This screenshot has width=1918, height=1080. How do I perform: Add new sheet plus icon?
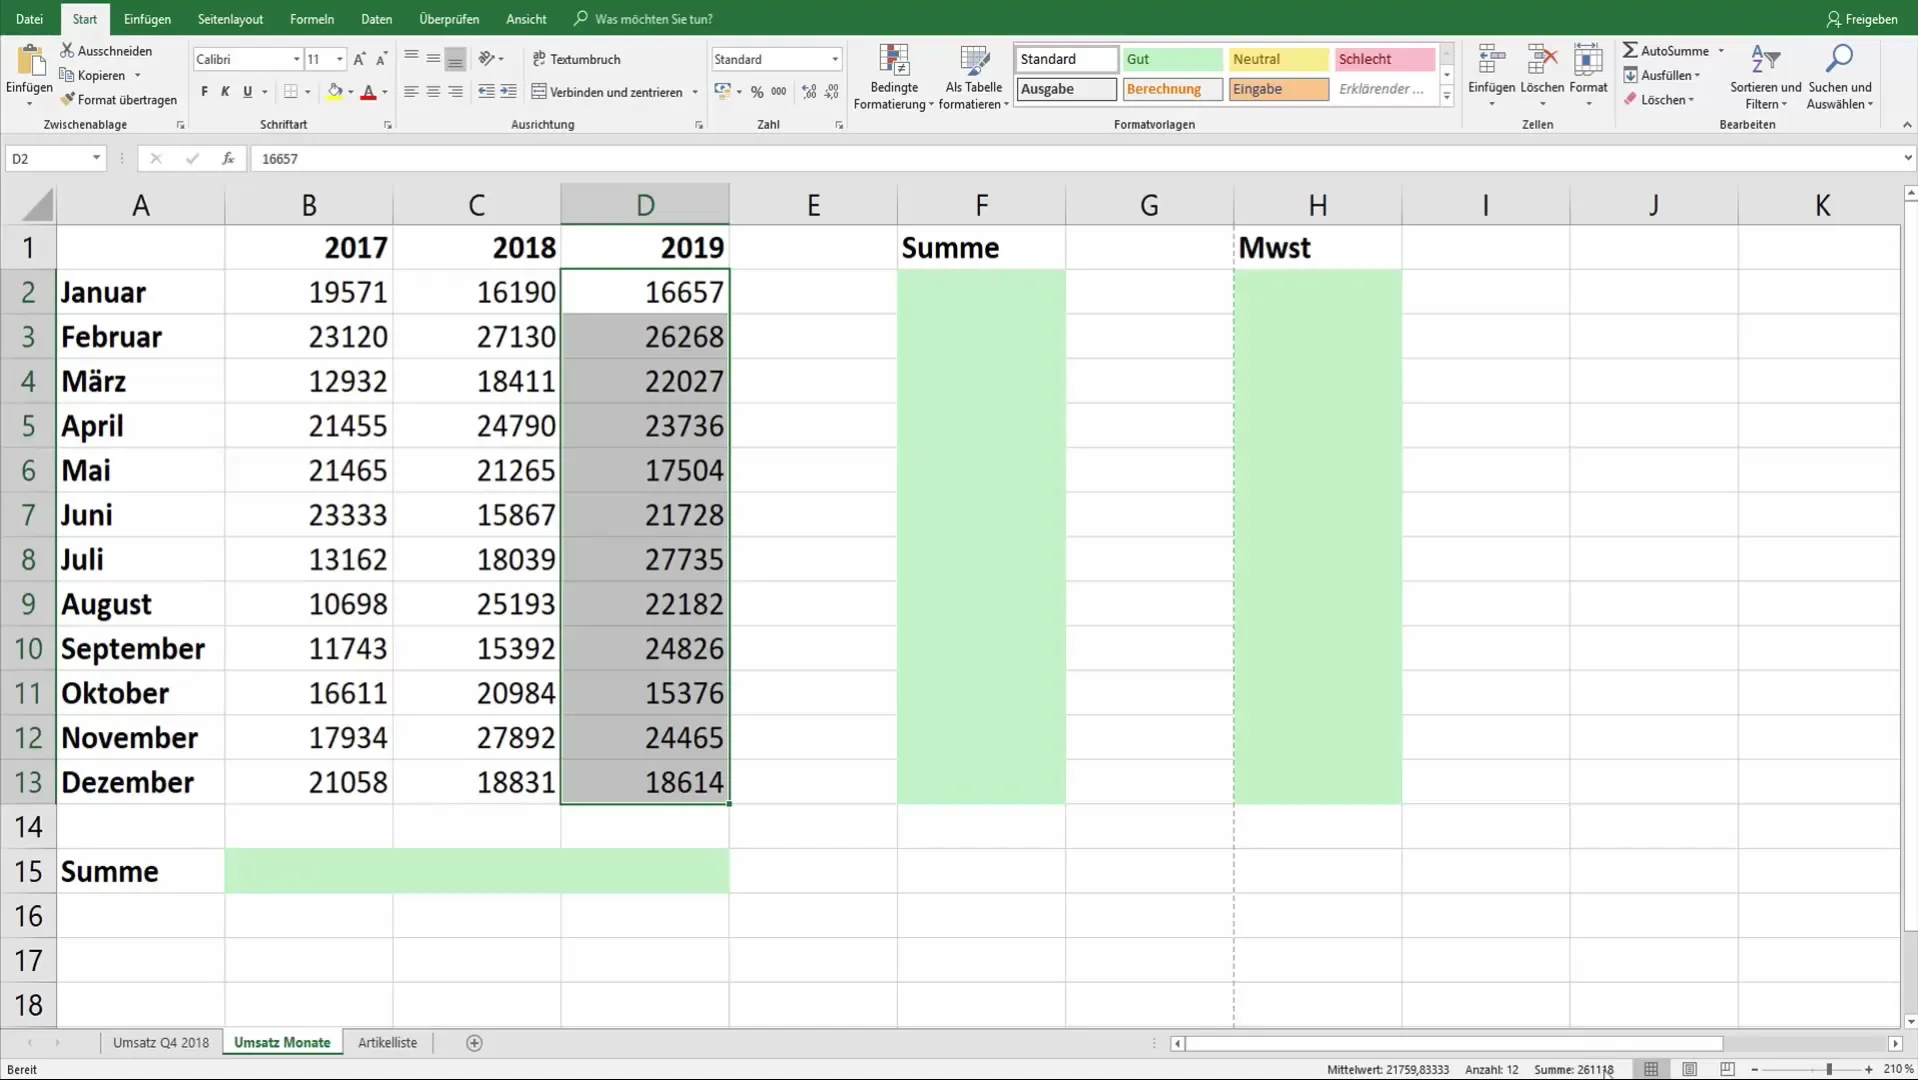pos(474,1043)
